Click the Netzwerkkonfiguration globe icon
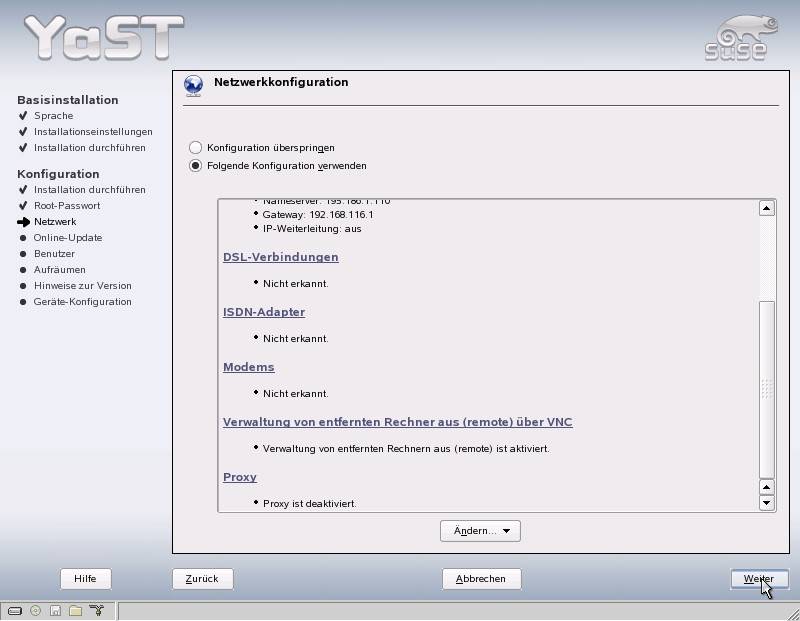The width and height of the screenshot is (800, 621). click(x=193, y=86)
